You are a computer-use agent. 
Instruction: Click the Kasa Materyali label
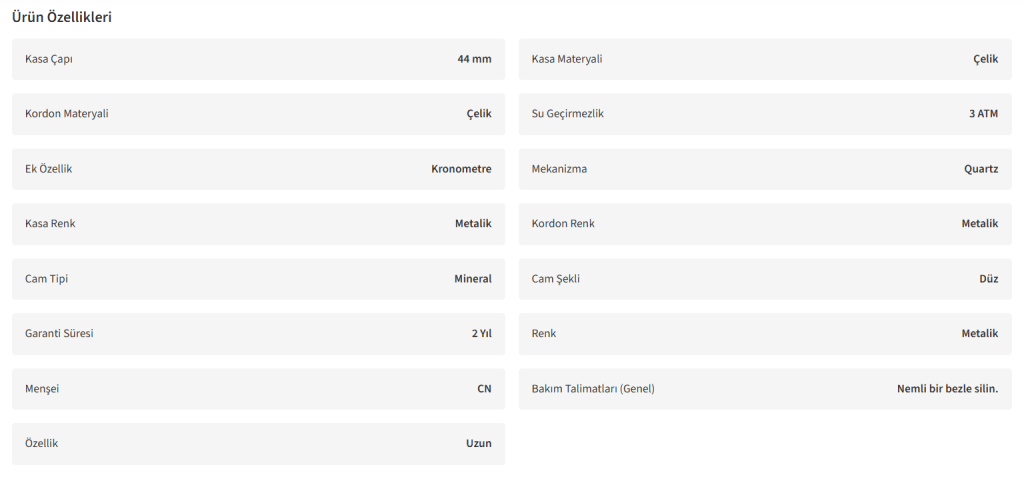click(567, 59)
